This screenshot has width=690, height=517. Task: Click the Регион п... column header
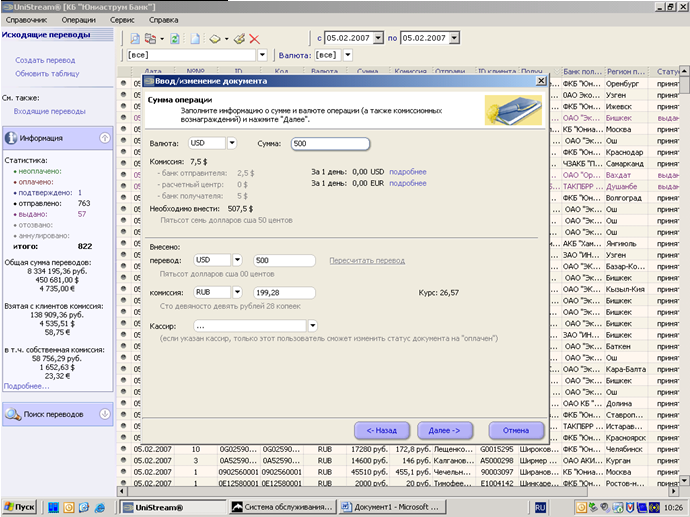(x=625, y=71)
